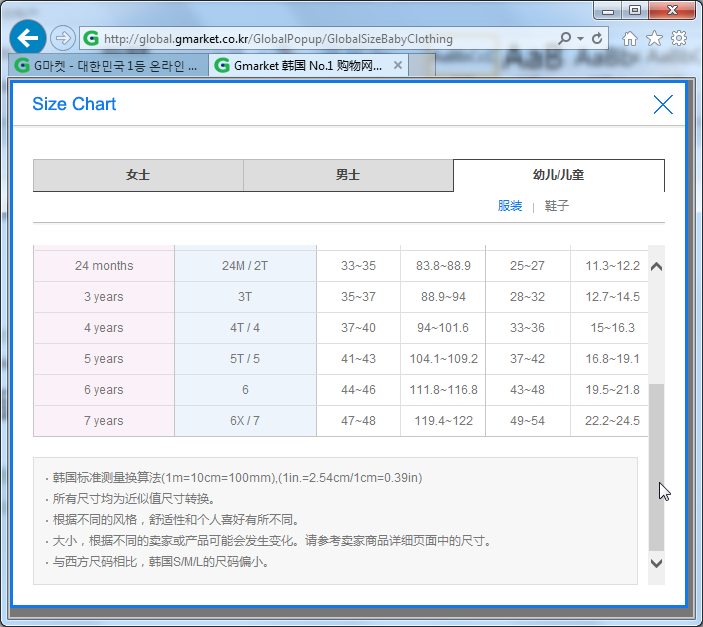The height and width of the screenshot is (627, 703).
Task: Switch to the G마켓 대한민국 browser tab
Action: pos(108,65)
